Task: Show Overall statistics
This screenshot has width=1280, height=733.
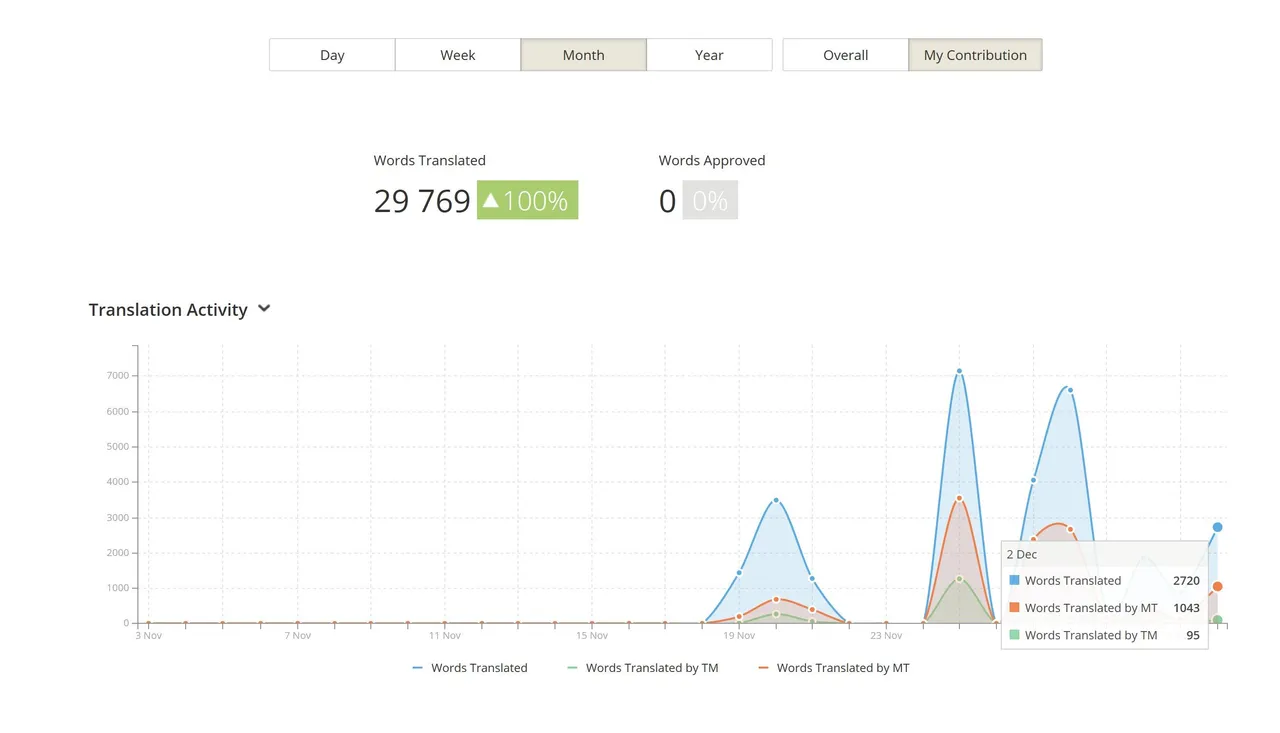Action: click(x=845, y=55)
